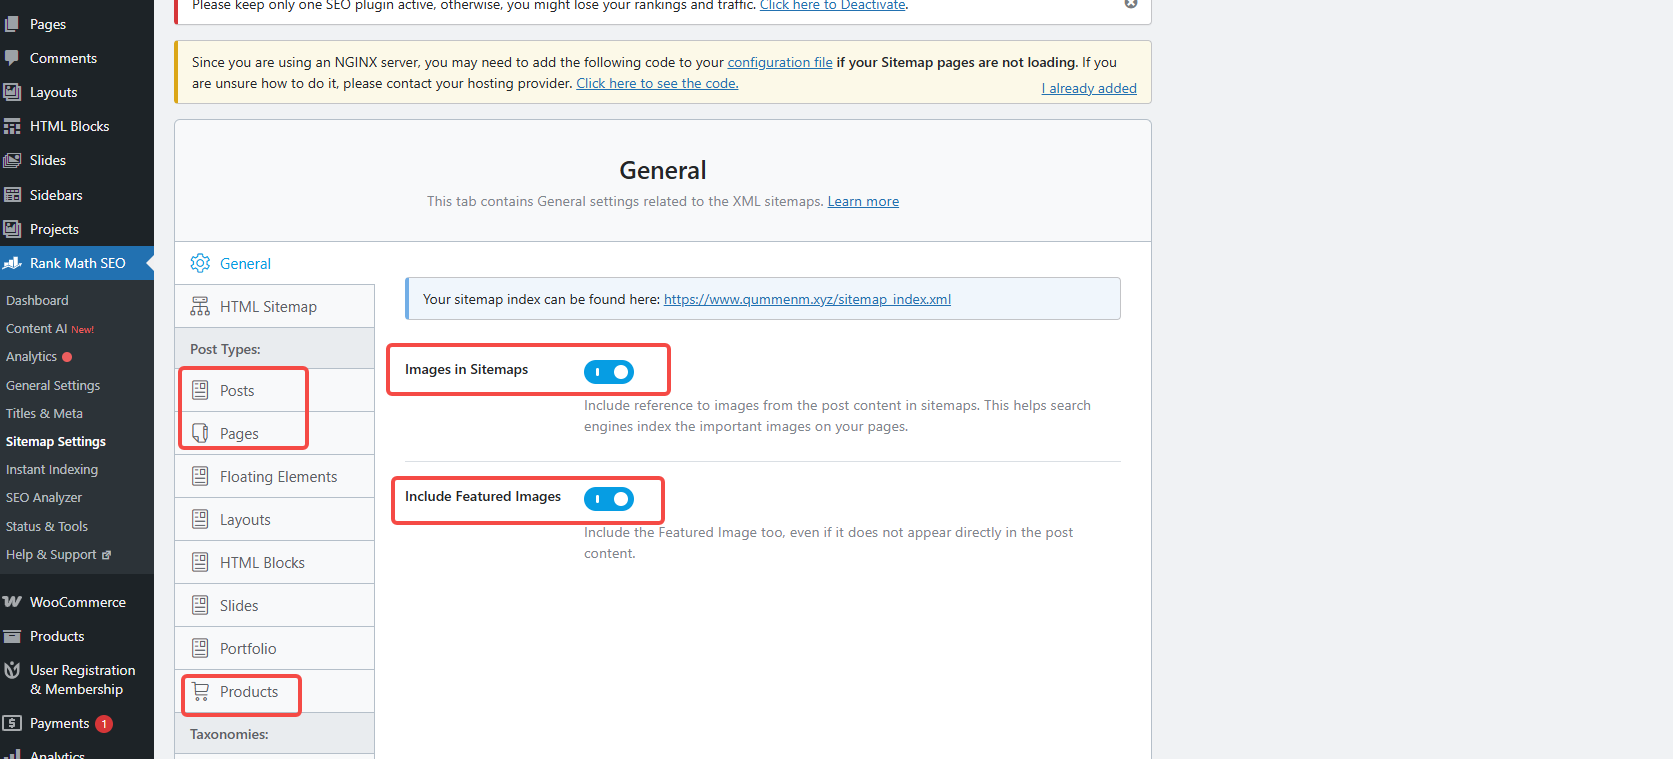
Task: Switch to Floating Elements tab
Action: coord(278,477)
